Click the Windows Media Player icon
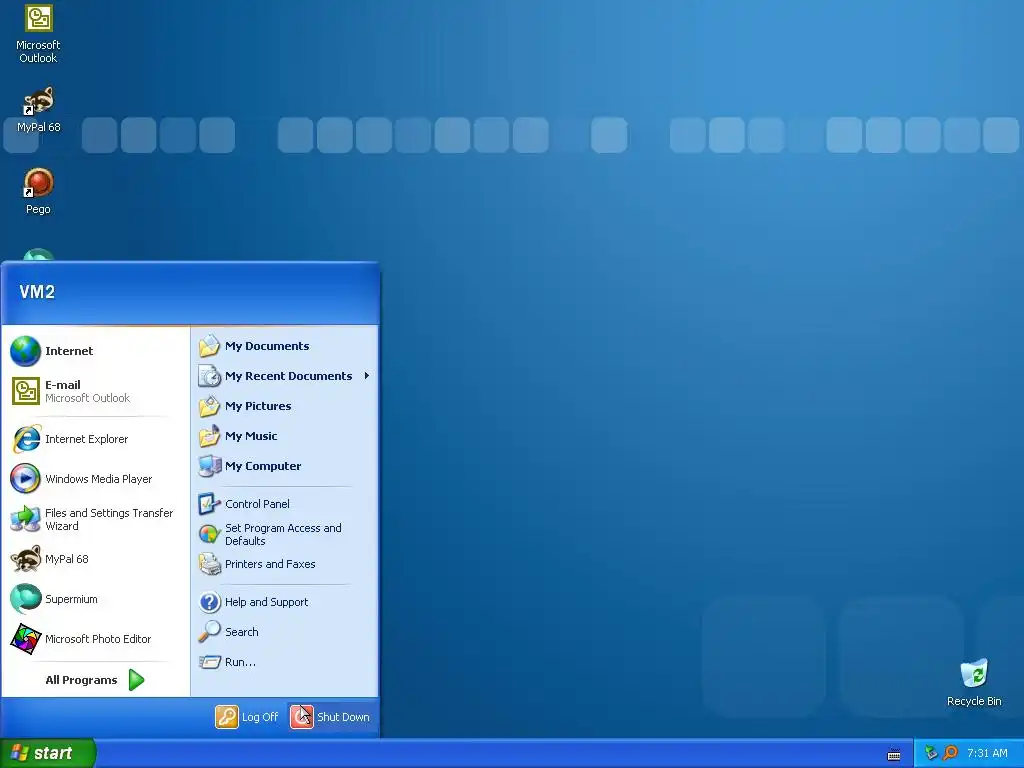Screen dimensions: 1024x768 click(25, 479)
